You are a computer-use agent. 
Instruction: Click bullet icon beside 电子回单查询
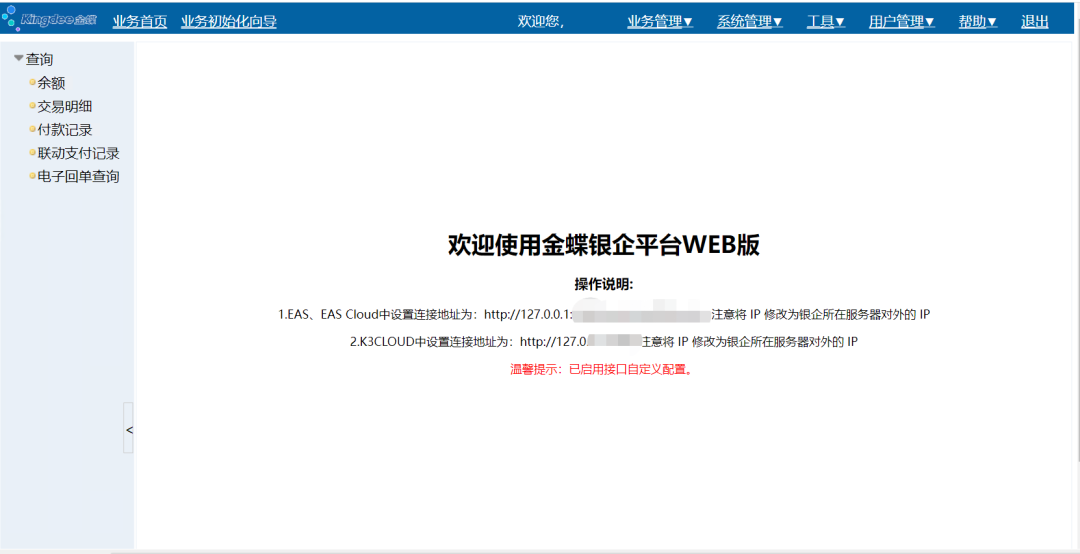pos(32,176)
